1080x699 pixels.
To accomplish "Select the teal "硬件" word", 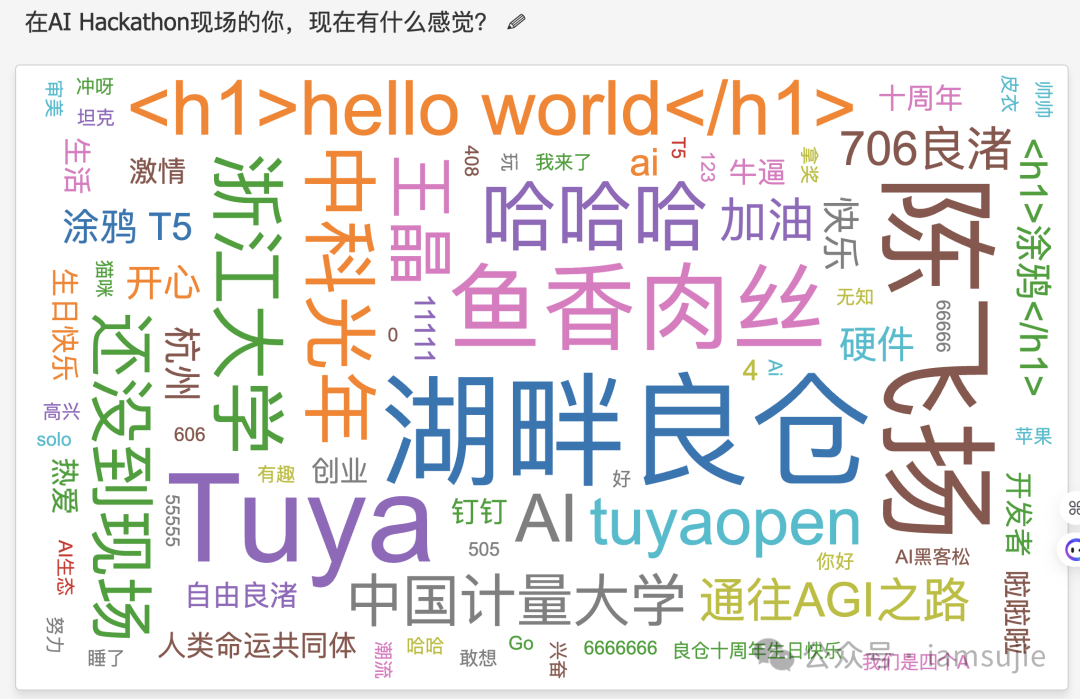I will point(876,344).
